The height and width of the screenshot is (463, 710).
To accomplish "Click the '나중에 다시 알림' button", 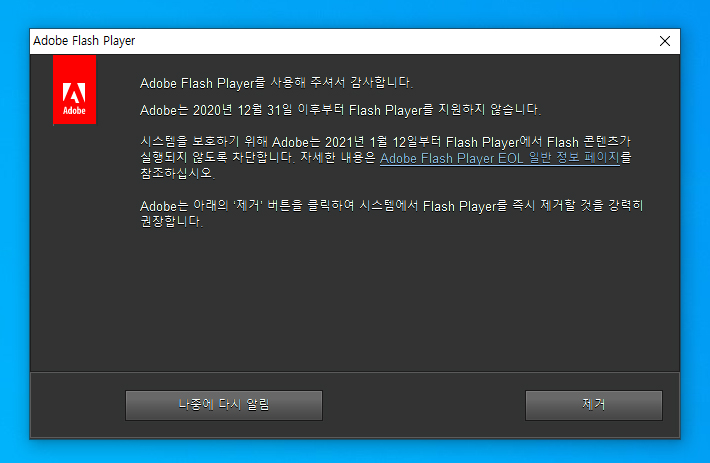I will click(224, 405).
